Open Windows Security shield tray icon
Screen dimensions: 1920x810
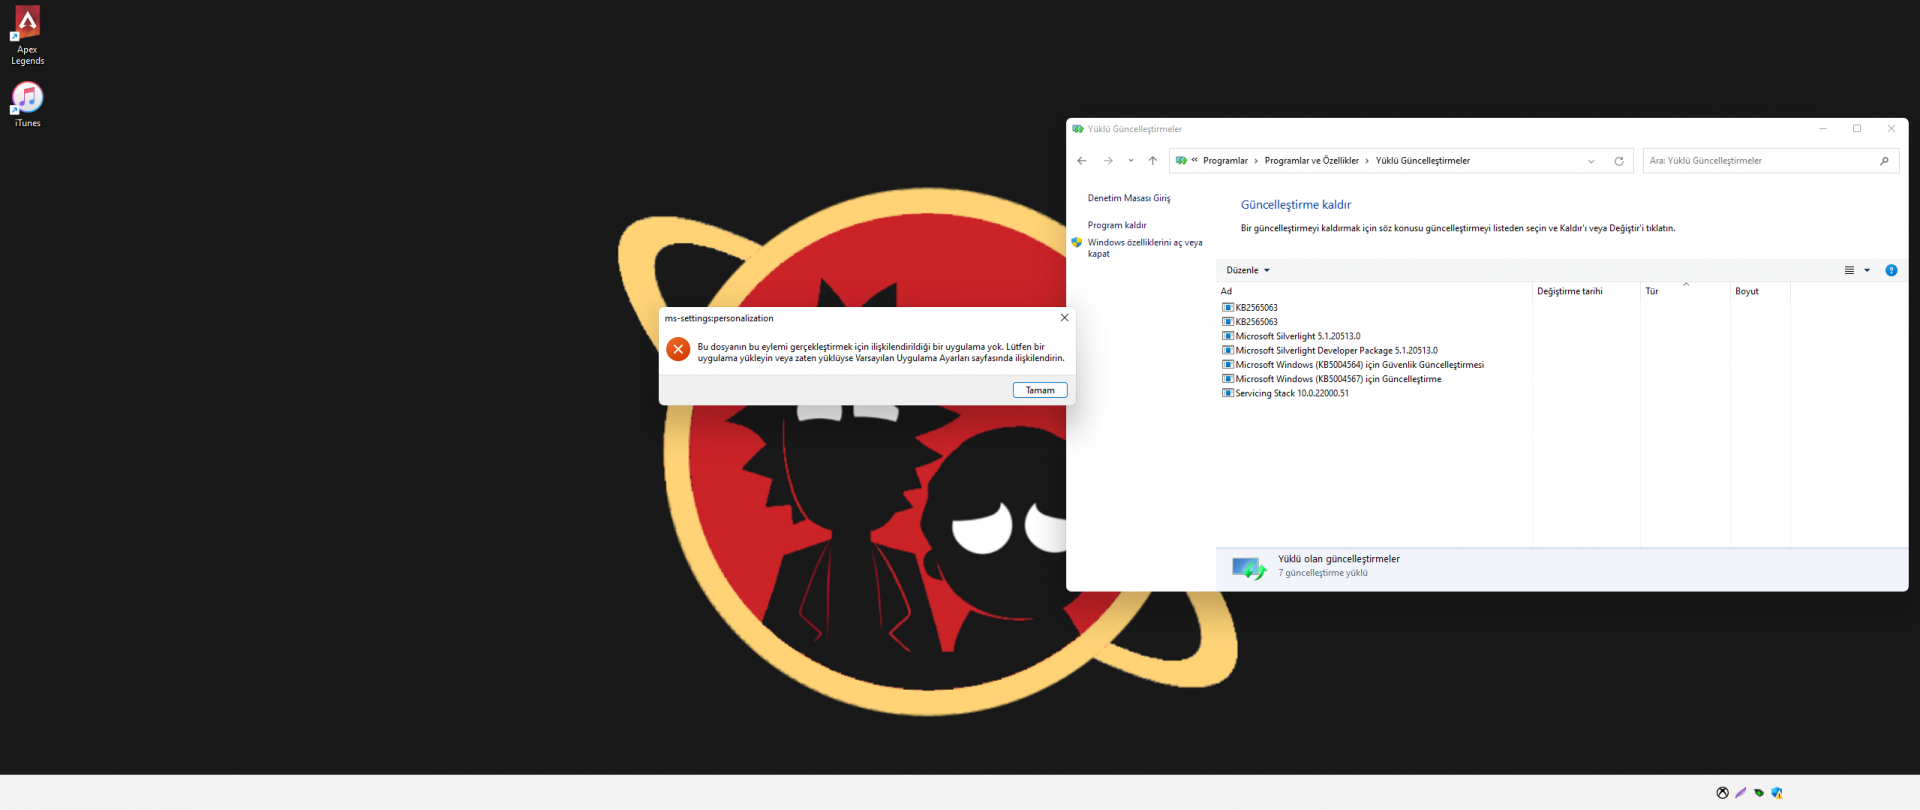point(1777,793)
